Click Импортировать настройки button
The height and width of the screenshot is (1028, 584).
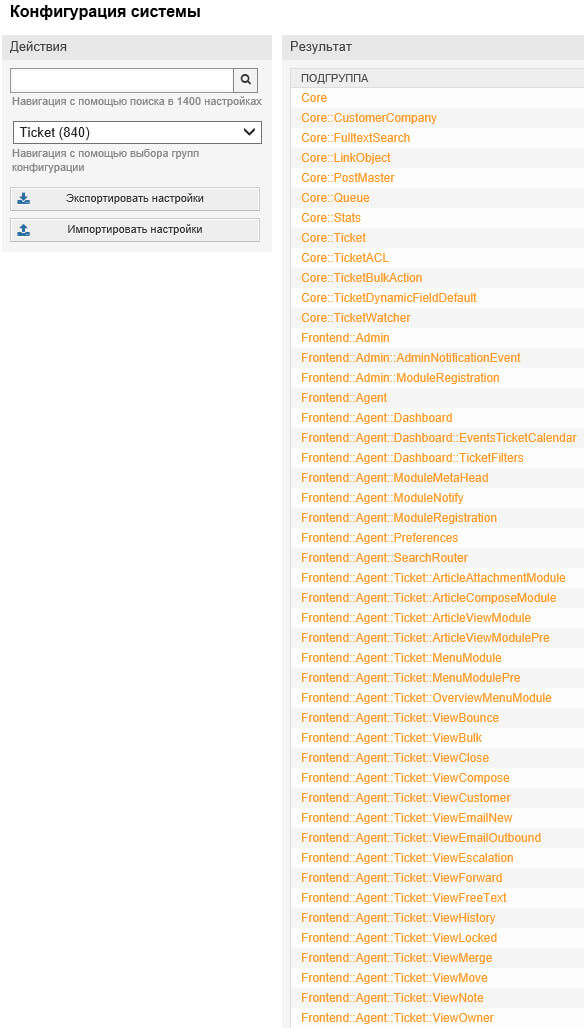135,230
